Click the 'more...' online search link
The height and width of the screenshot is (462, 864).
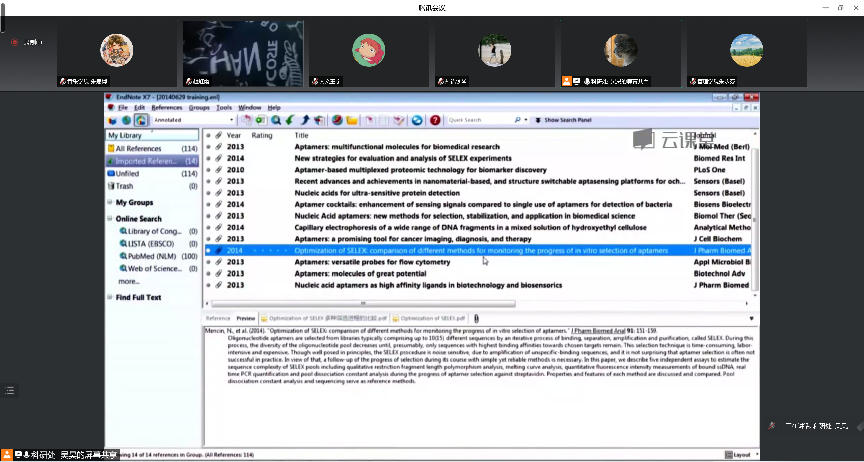129,282
